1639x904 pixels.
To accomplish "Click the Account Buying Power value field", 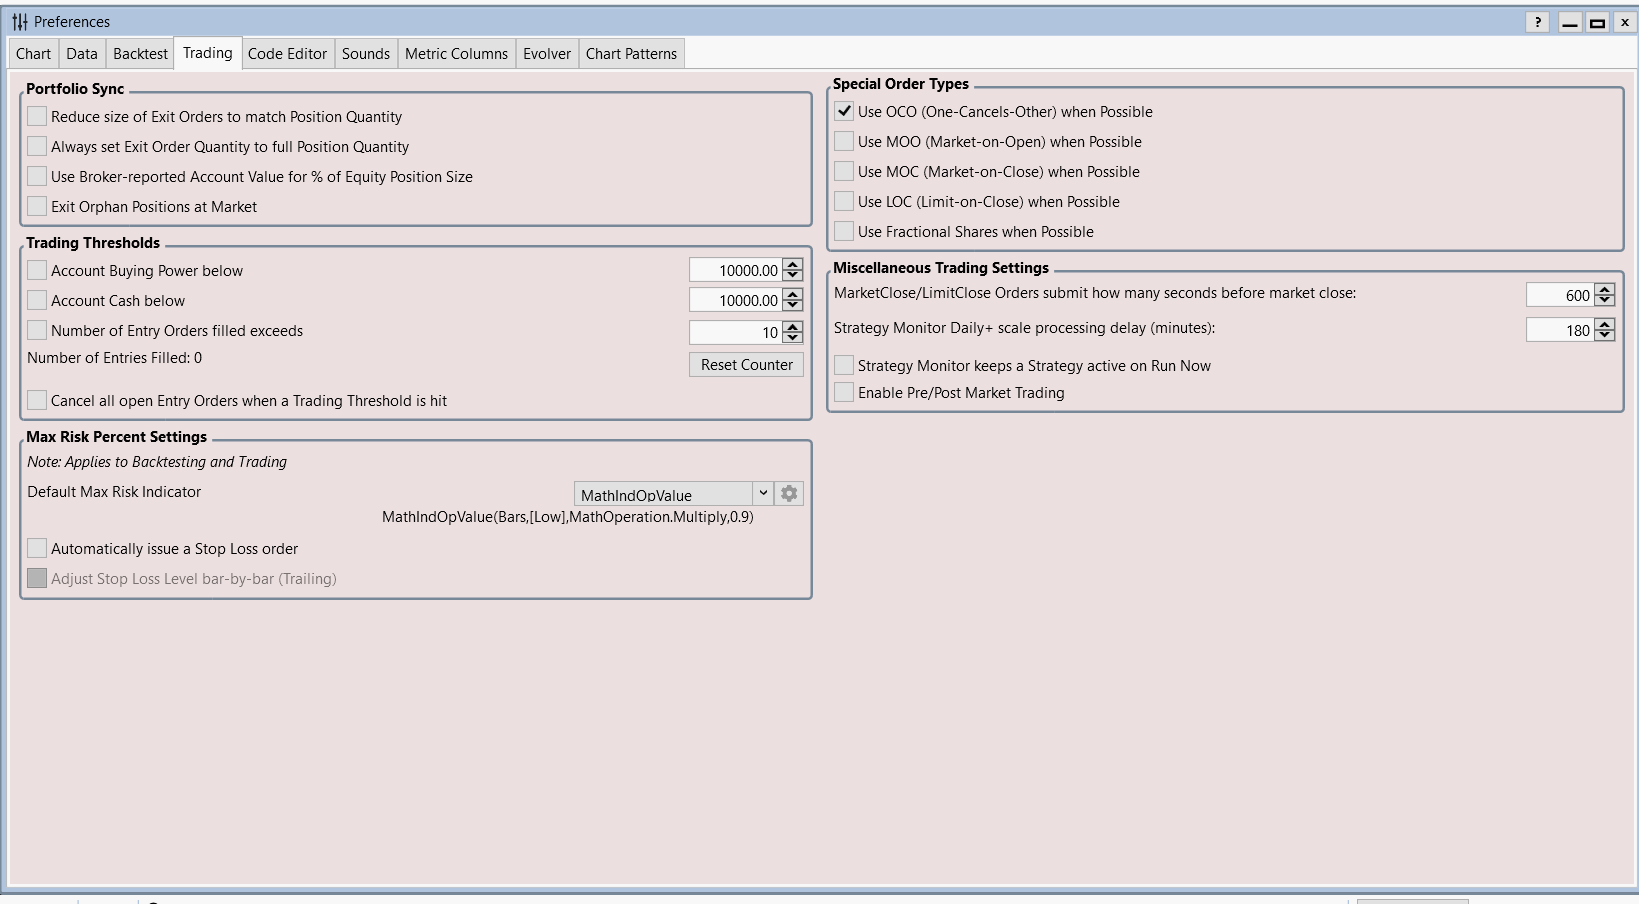I will 735,271.
